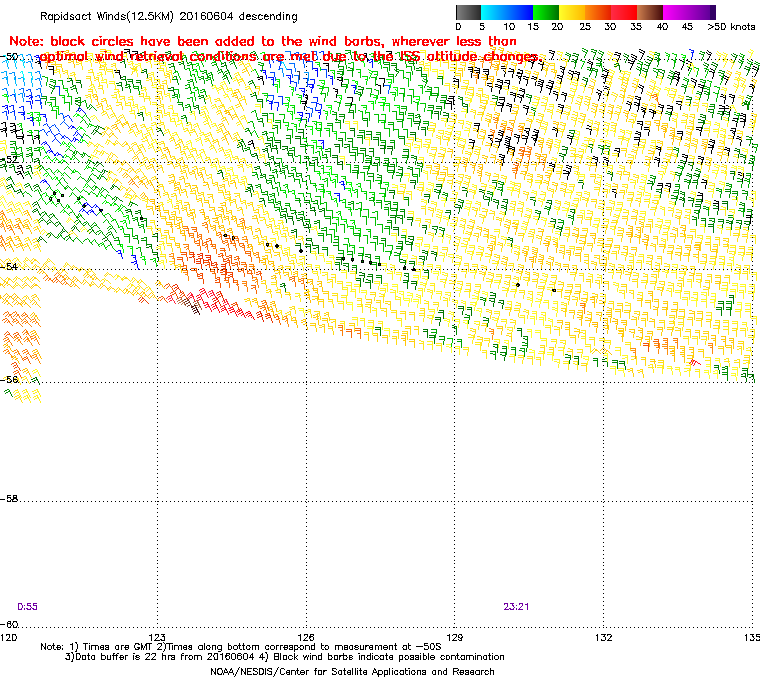Image resolution: width=760 pixels, height=688 pixels.
Task: Select the '15' legend scale label
Action: (x=533, y=27)
